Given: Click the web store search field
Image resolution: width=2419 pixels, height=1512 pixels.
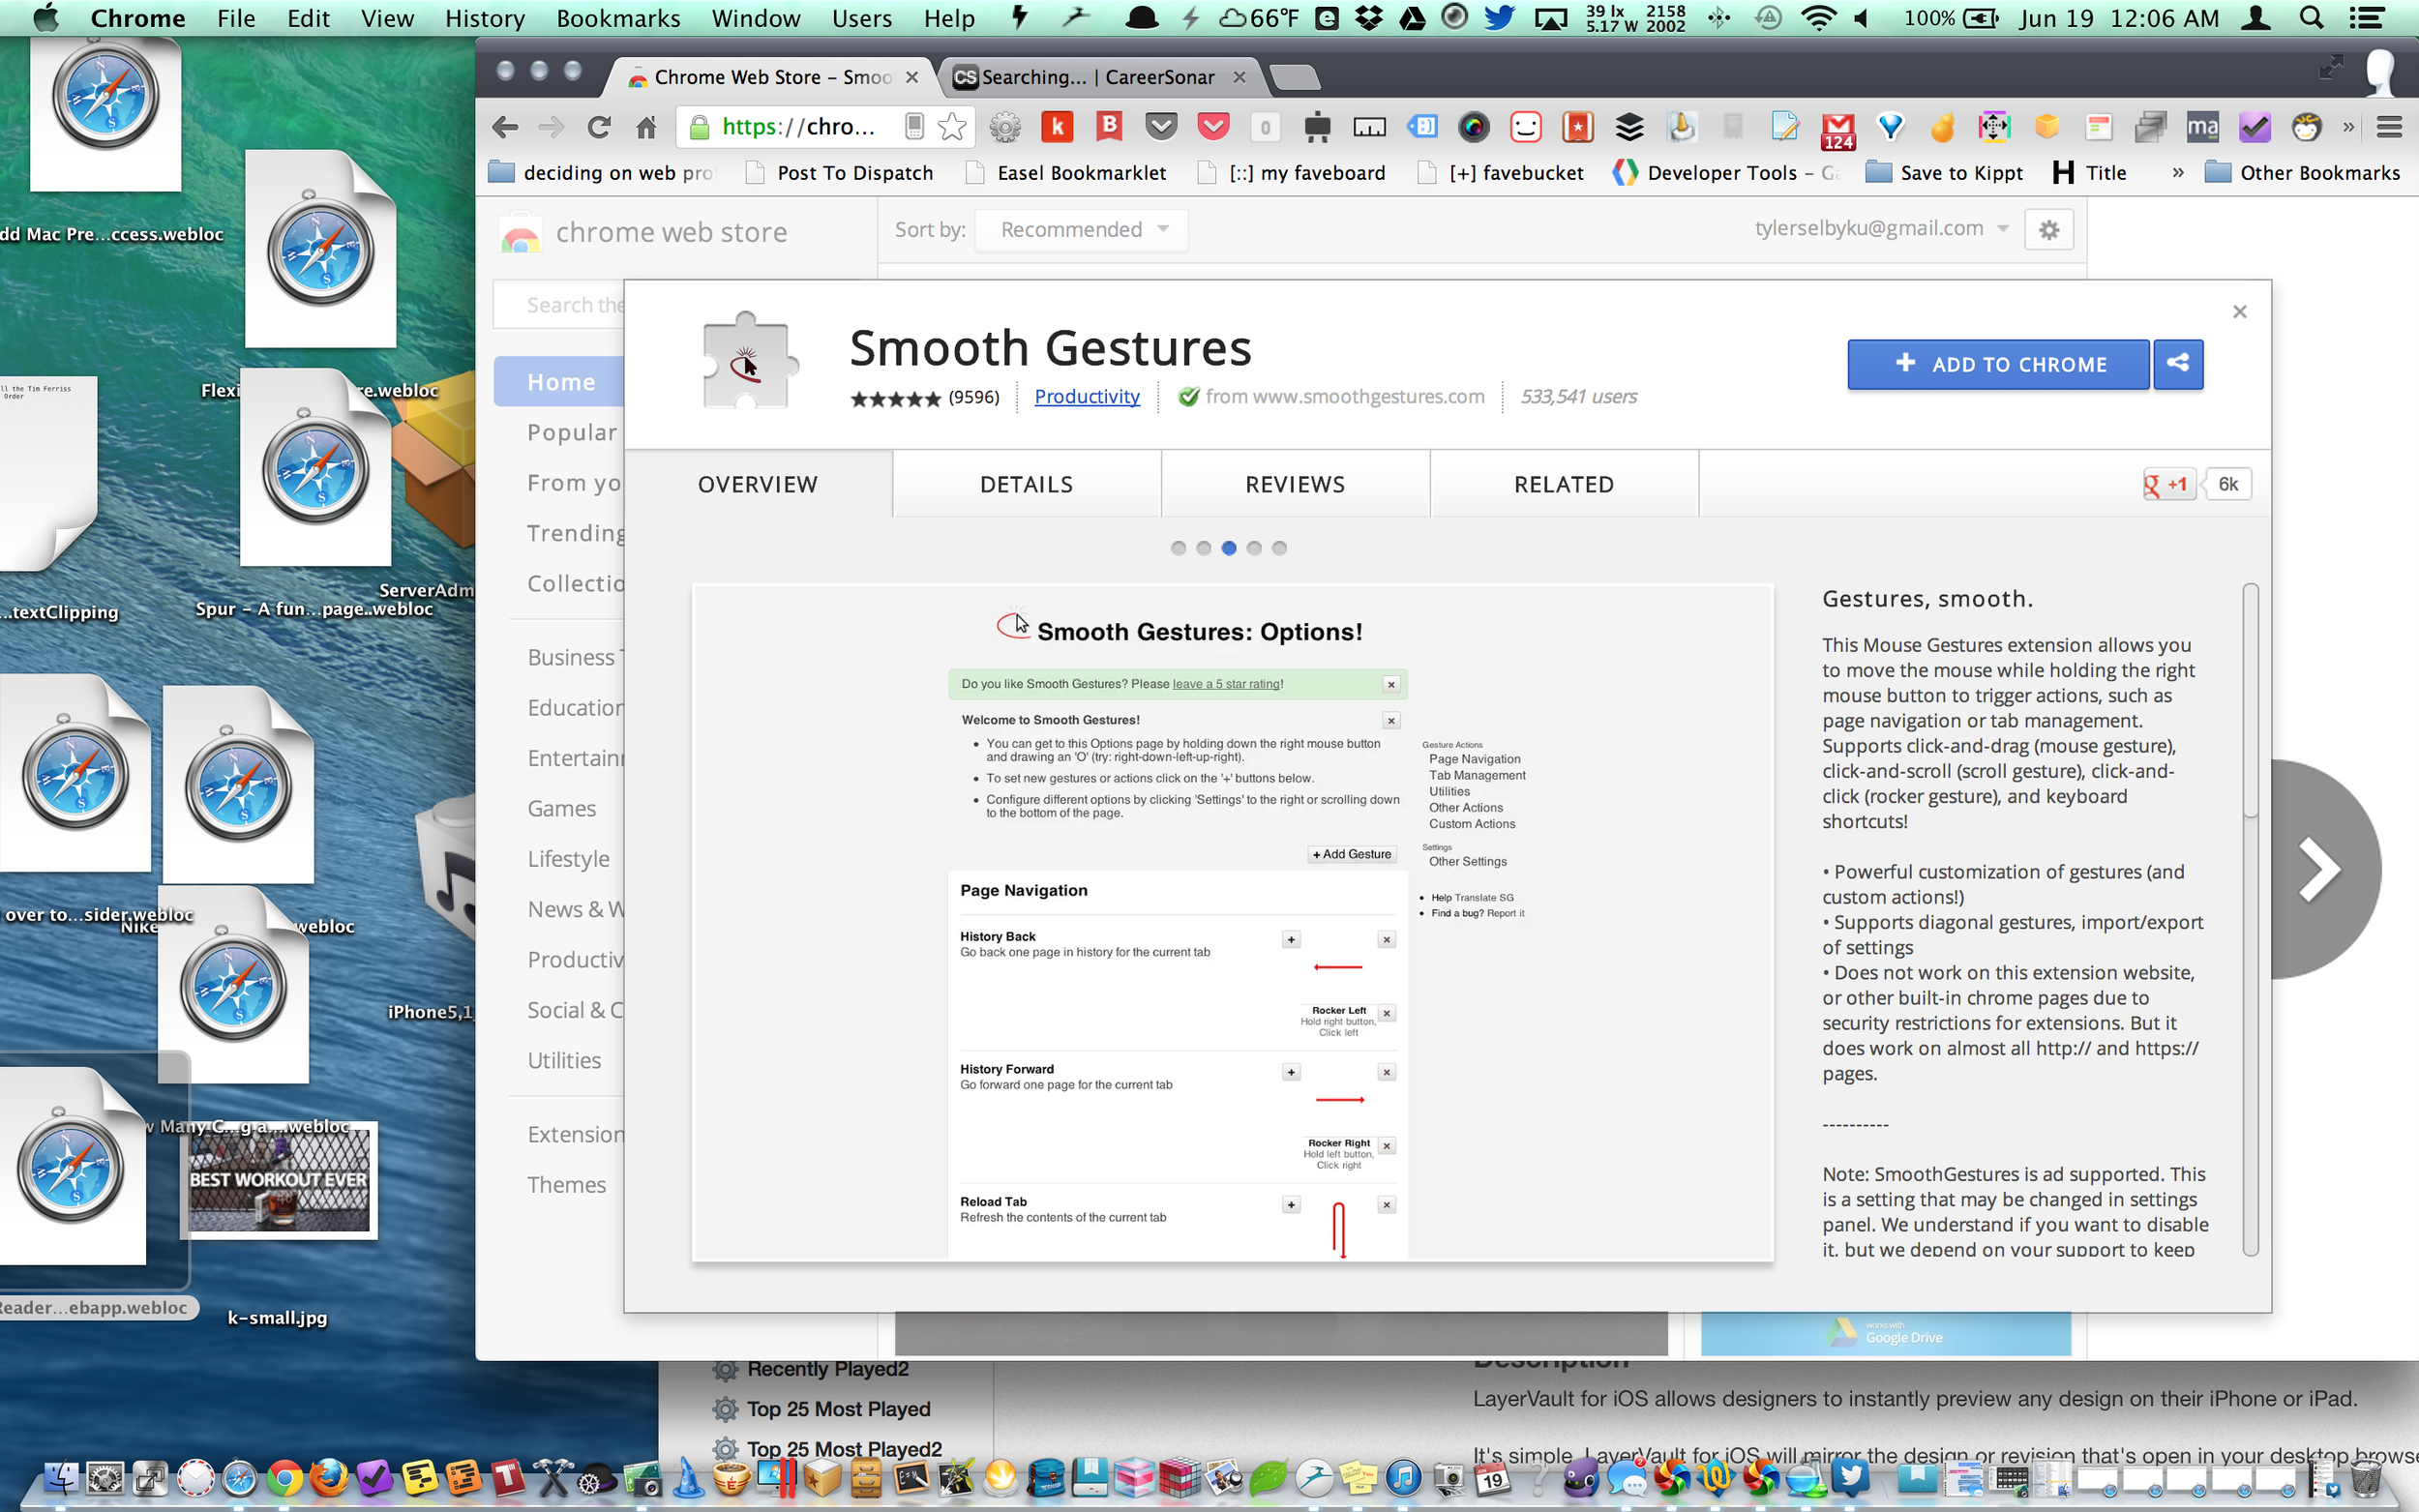Looking at the screenshot, I should click(x=560, y=305).
